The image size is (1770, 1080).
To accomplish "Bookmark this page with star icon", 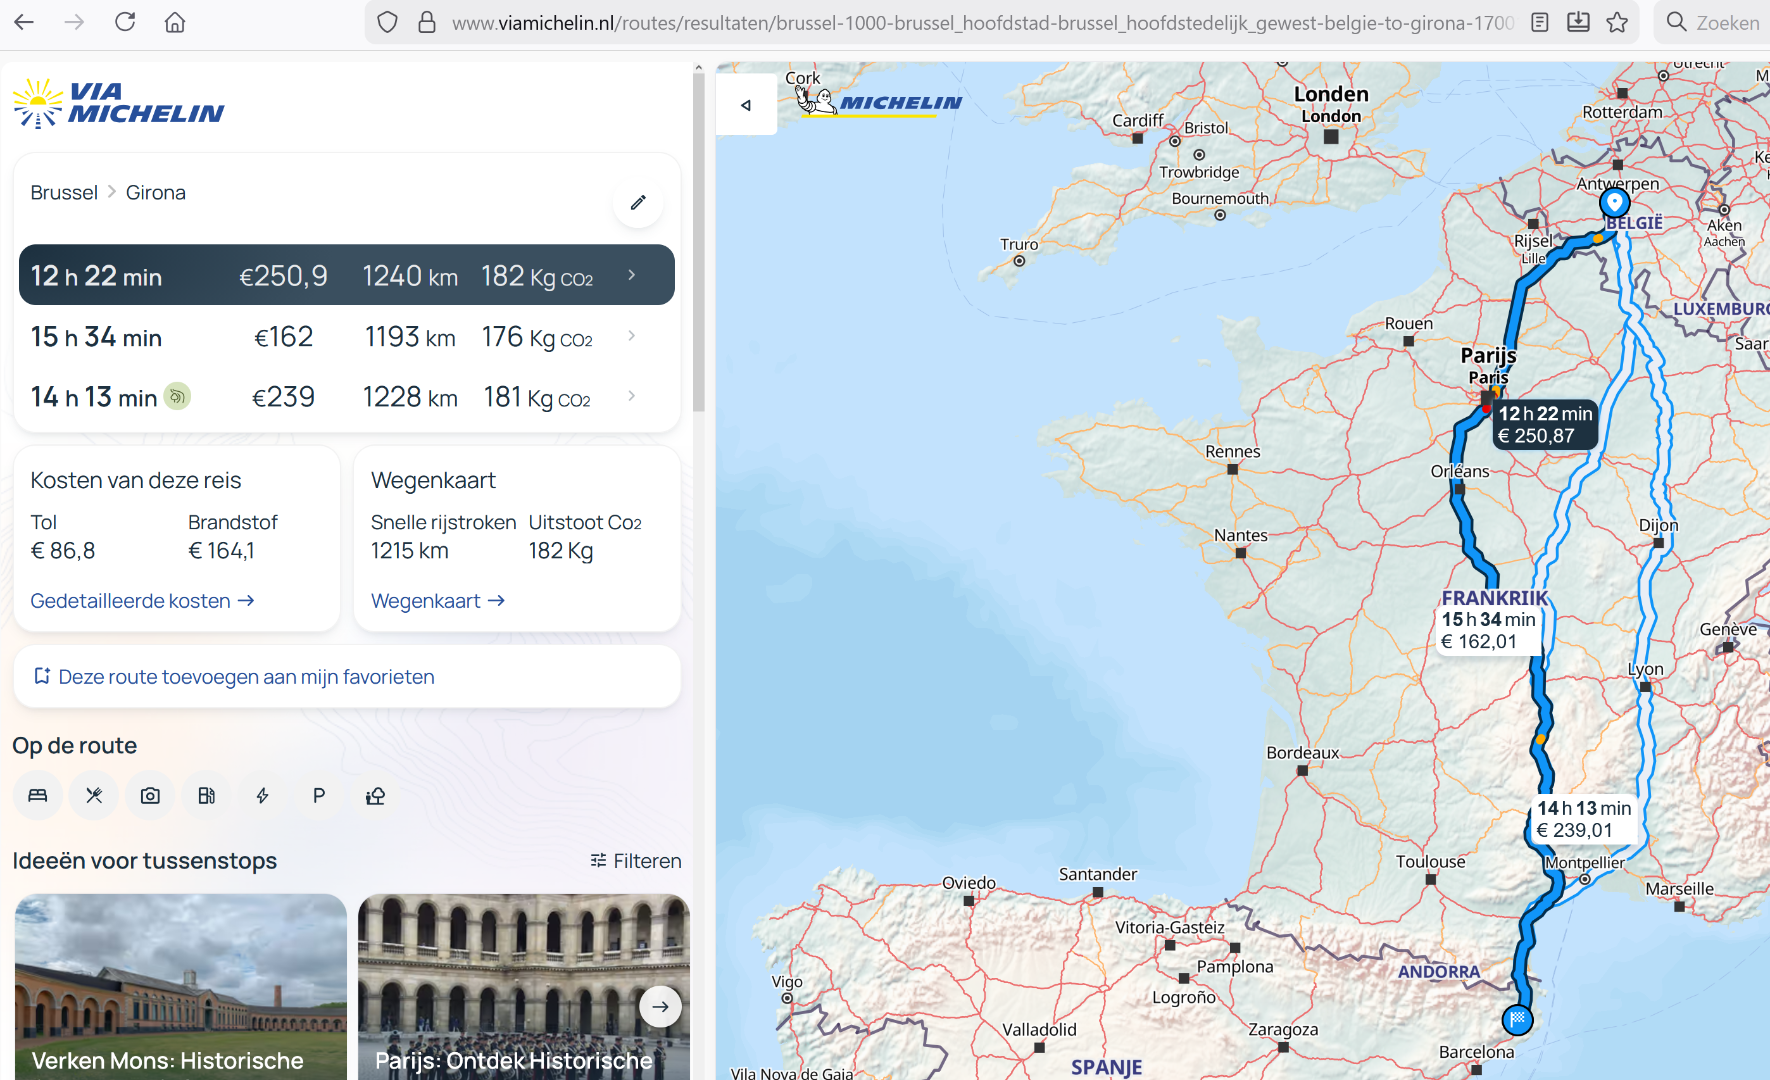I will [1617, 22].
